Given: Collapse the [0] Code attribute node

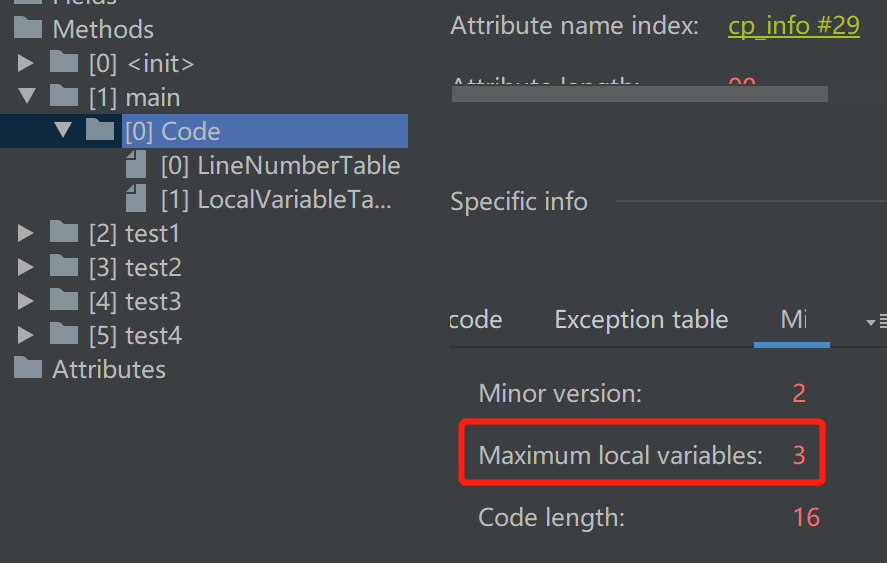Looking at the screenshot, I should click(x=63, y=130).
